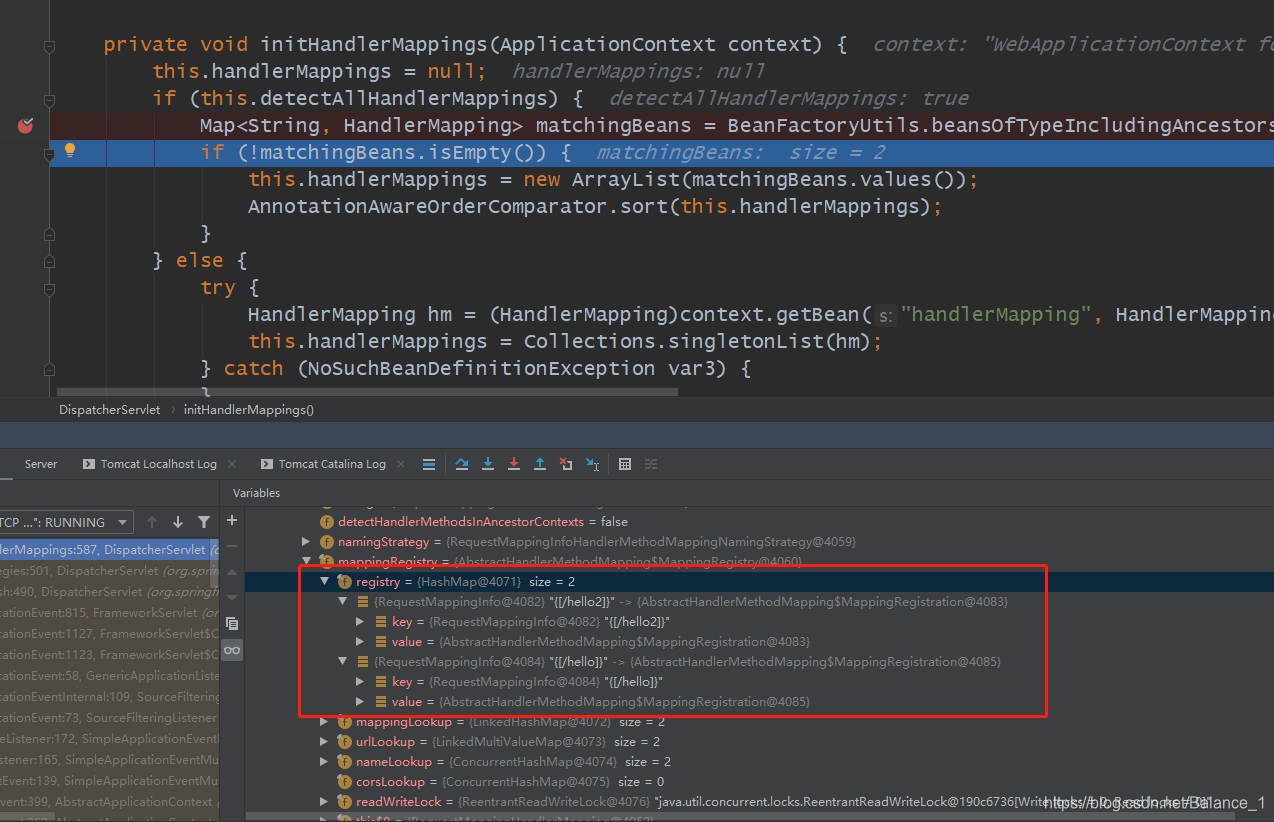
Task: Expand the readWriteLock variable
Action: click(x=324, y=802)
